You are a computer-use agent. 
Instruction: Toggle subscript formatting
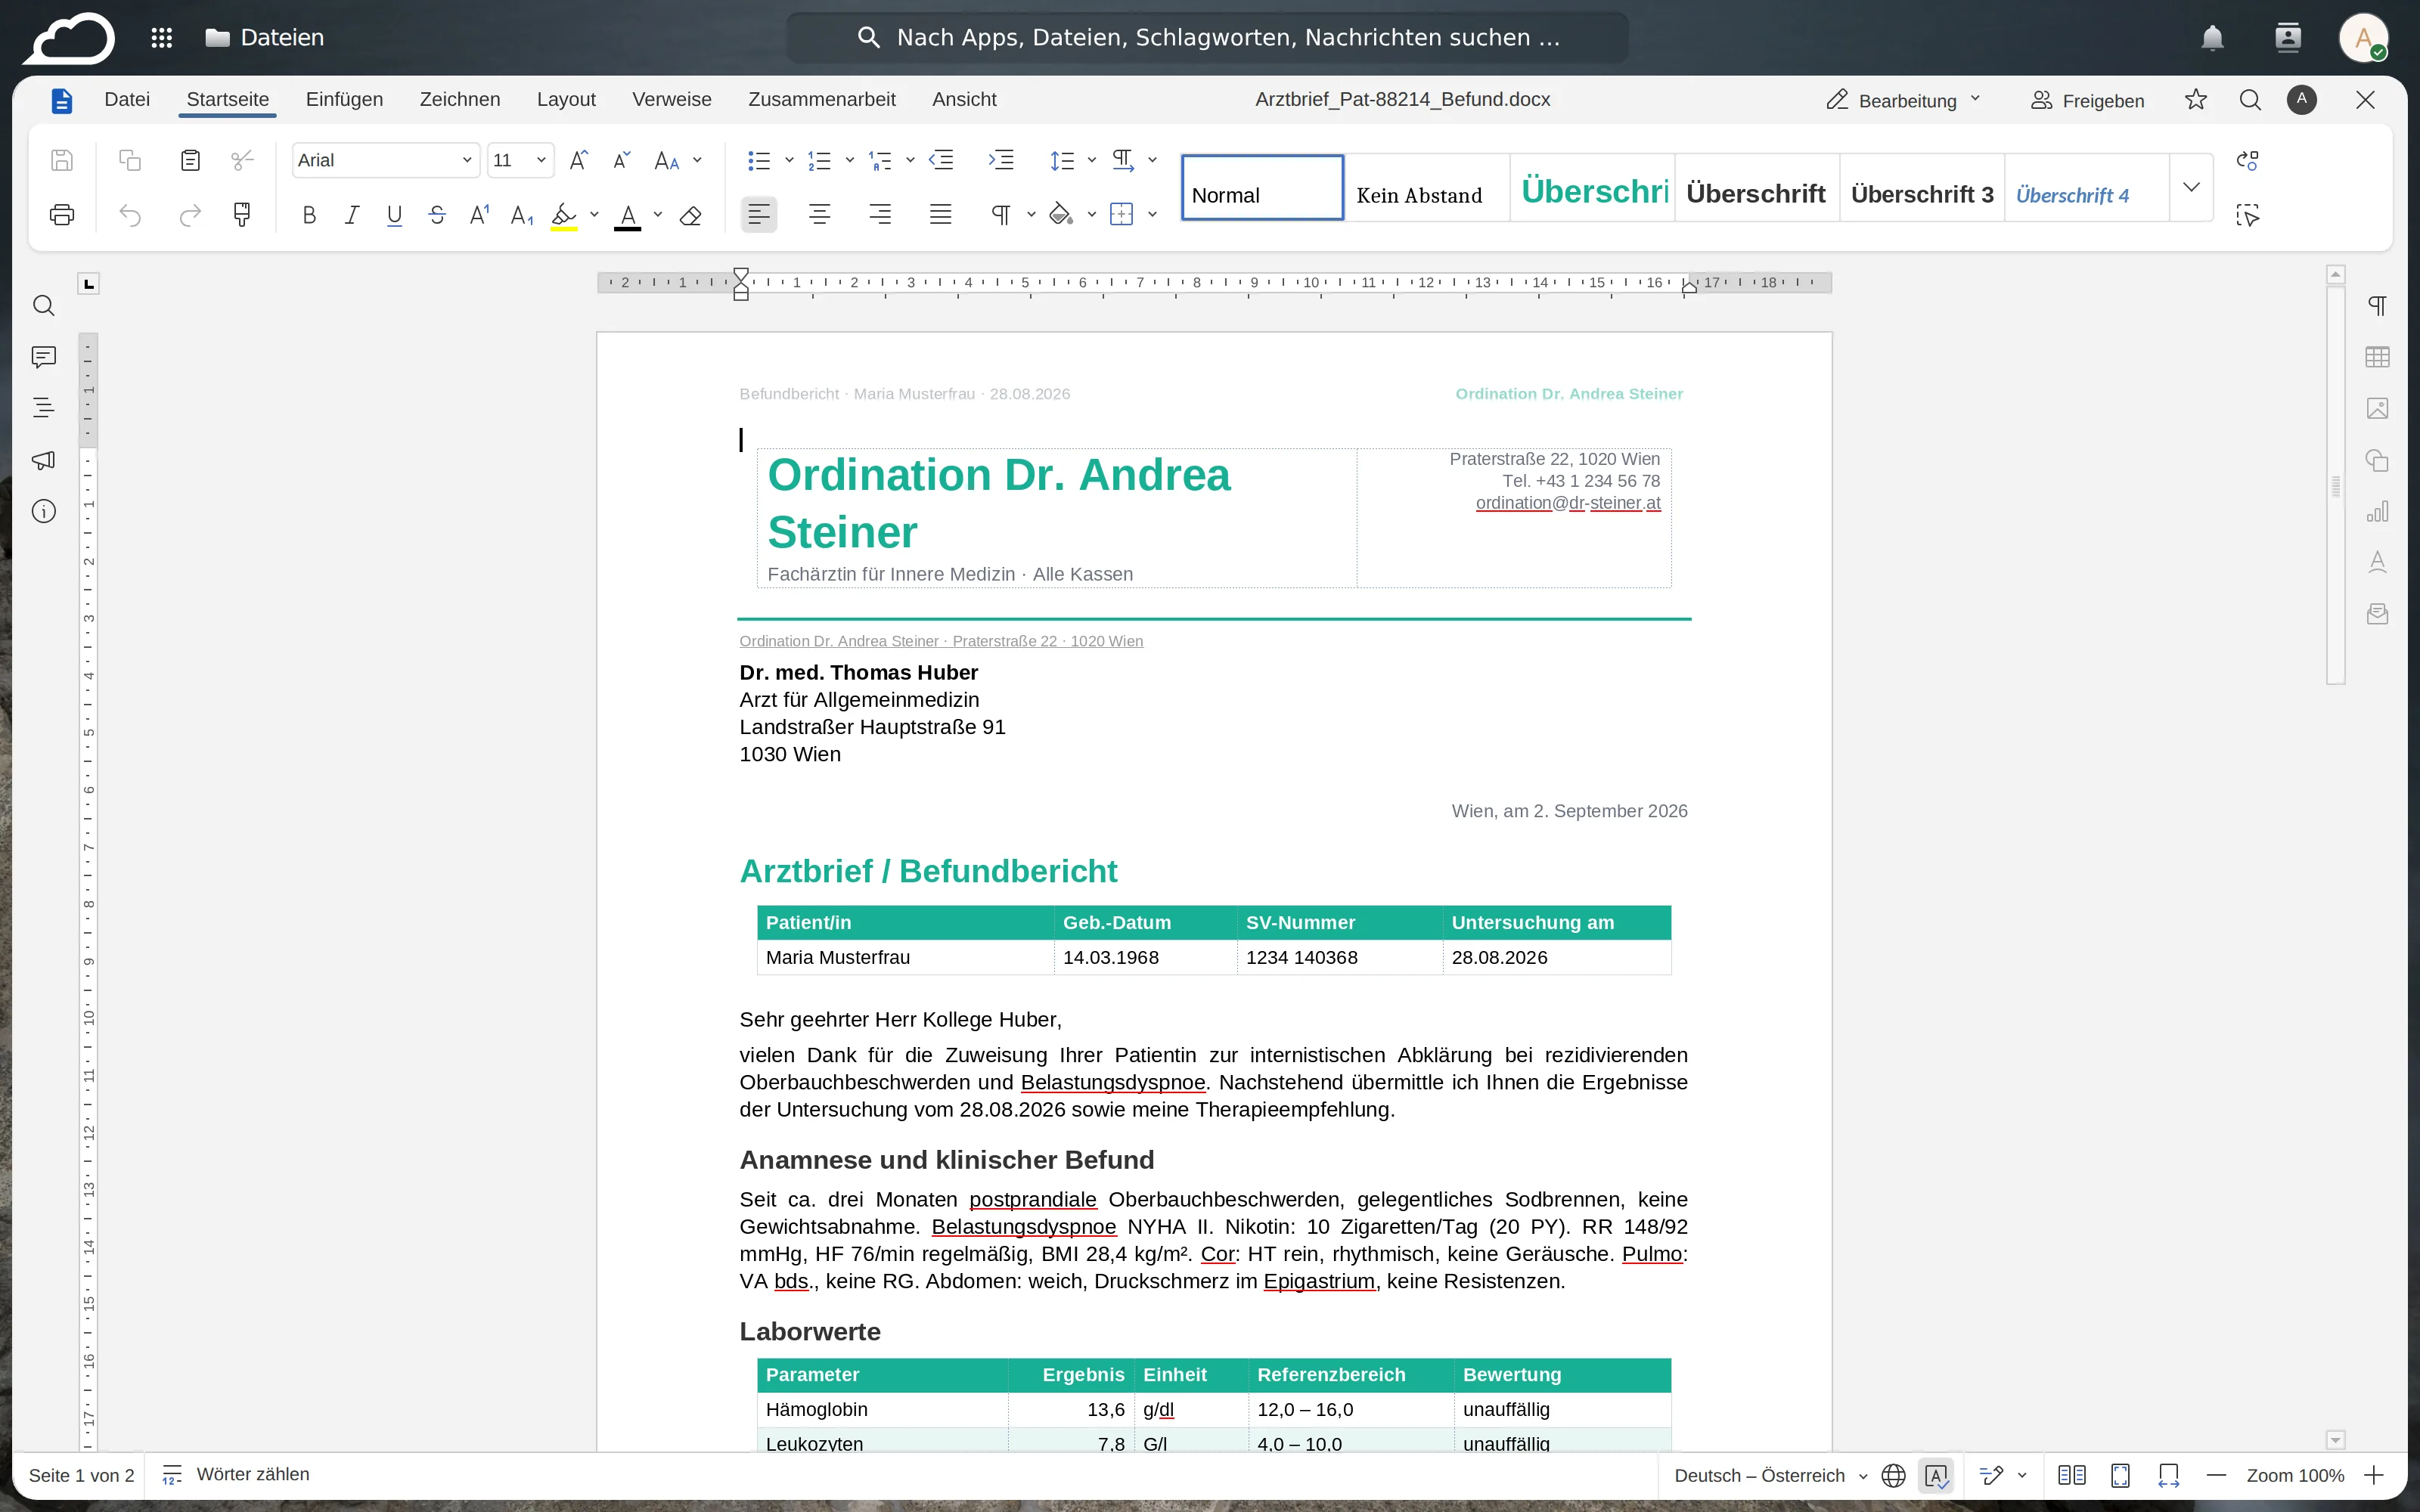(522, 215)
